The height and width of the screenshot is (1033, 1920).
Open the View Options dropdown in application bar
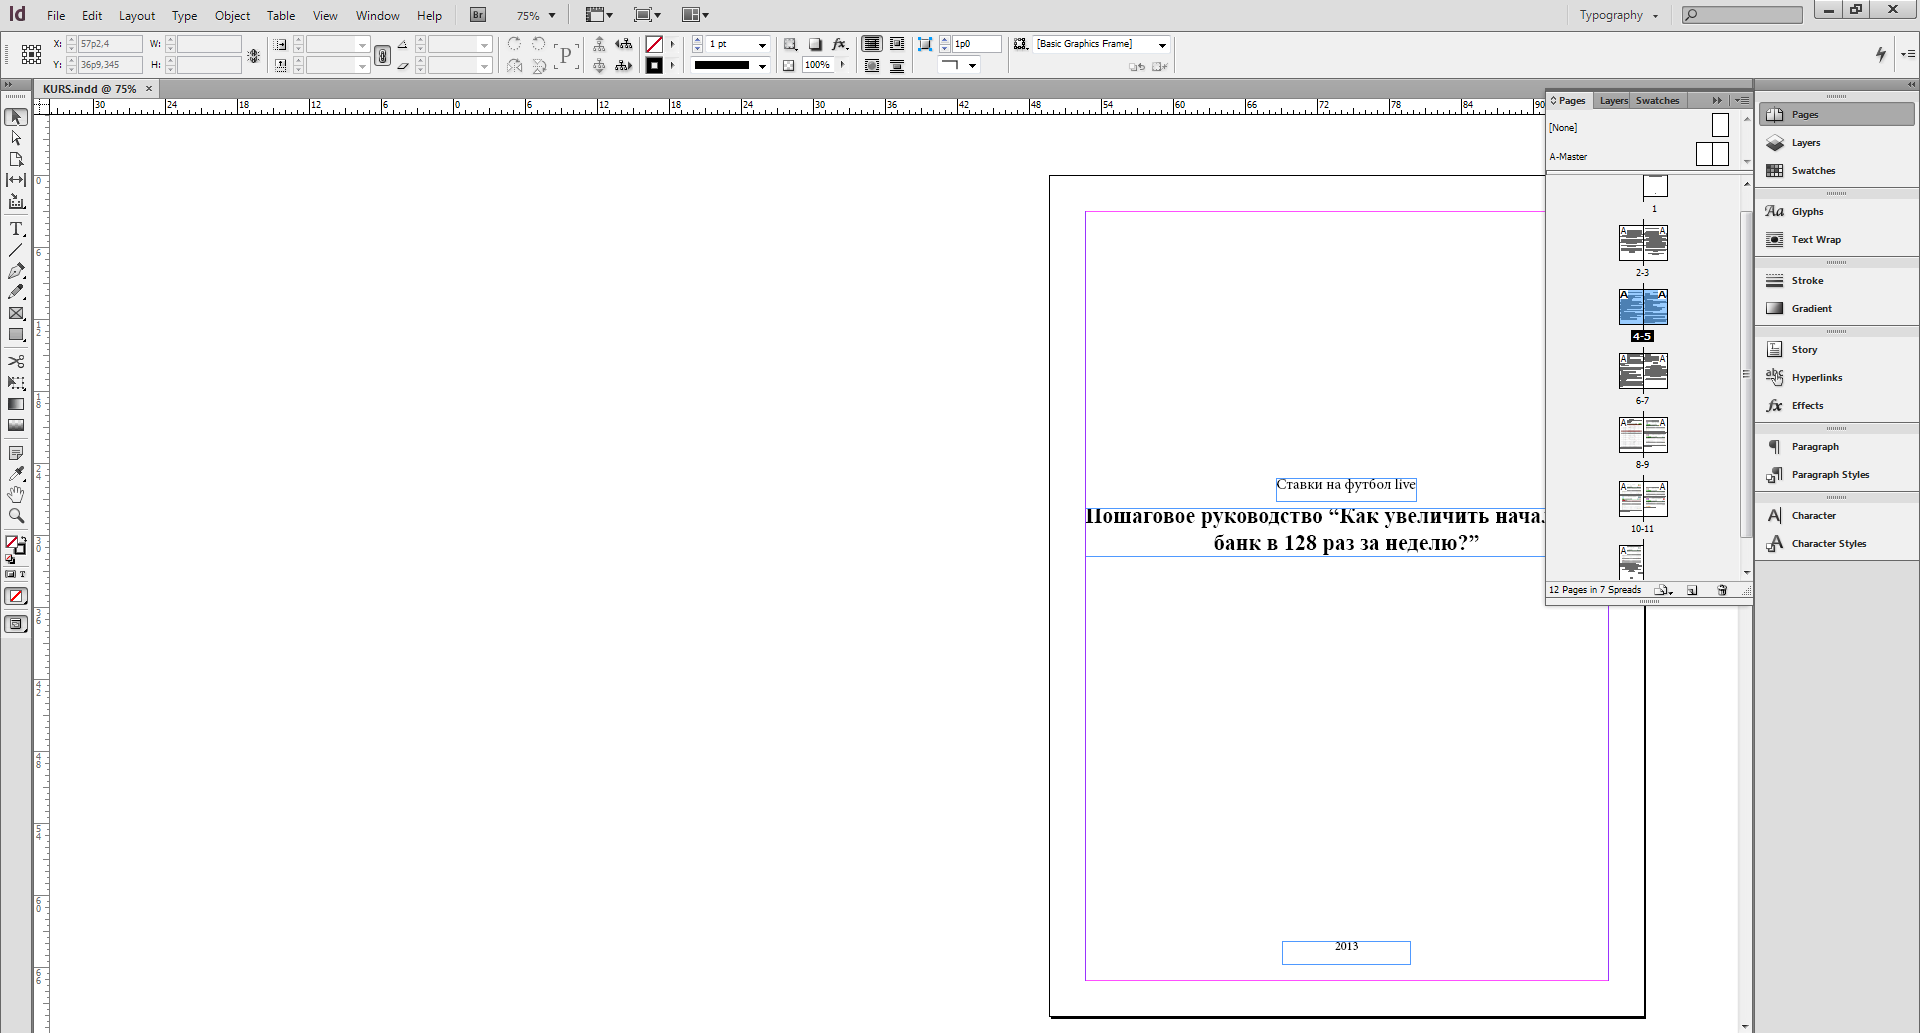coord(598,15)
